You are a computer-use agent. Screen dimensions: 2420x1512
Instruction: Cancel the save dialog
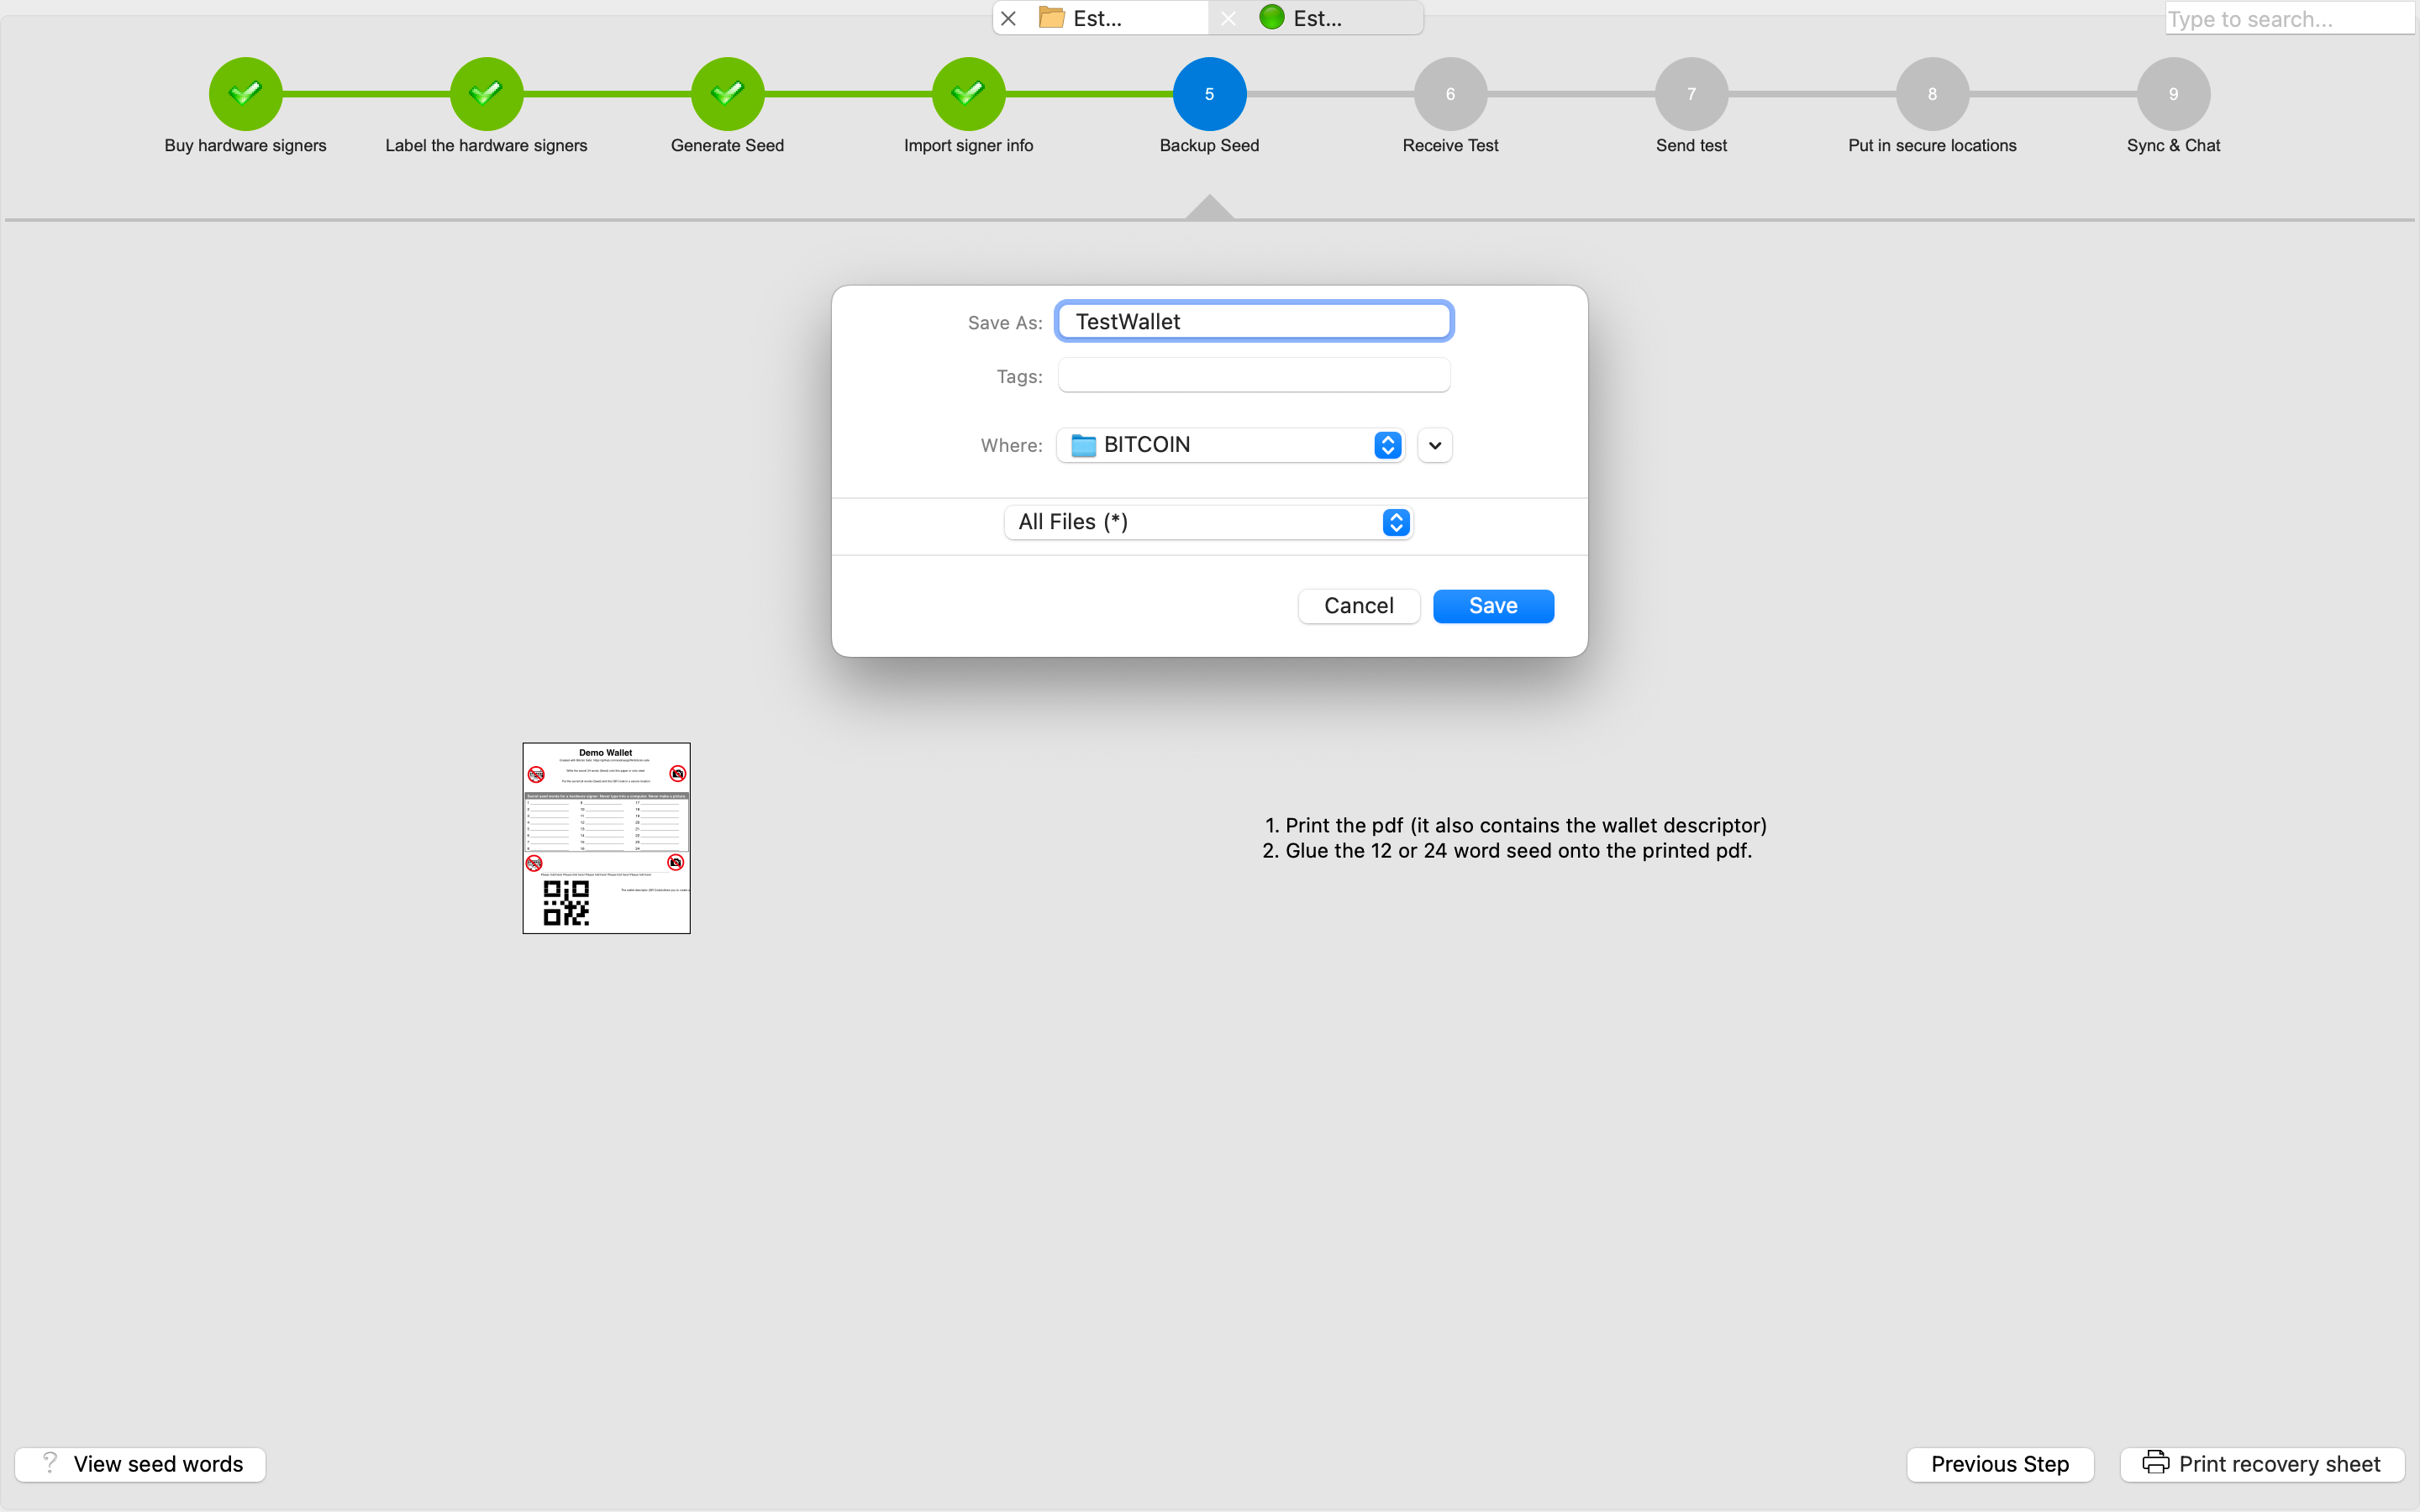click(x=1358, y=606)
